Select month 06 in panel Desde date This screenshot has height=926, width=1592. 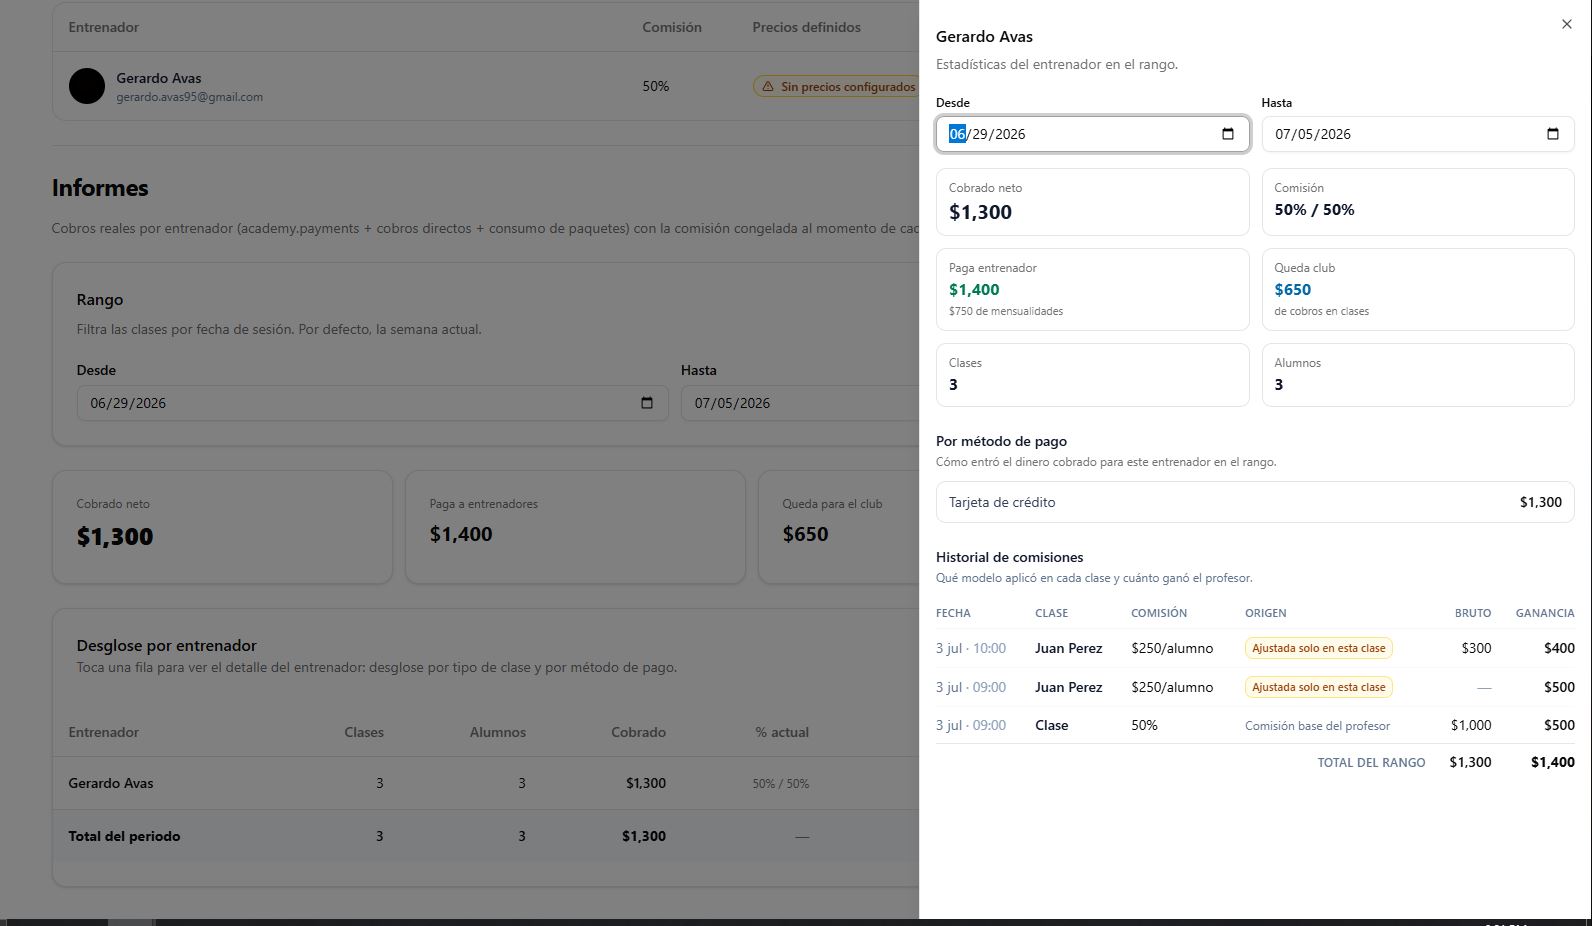click(957, 134)
